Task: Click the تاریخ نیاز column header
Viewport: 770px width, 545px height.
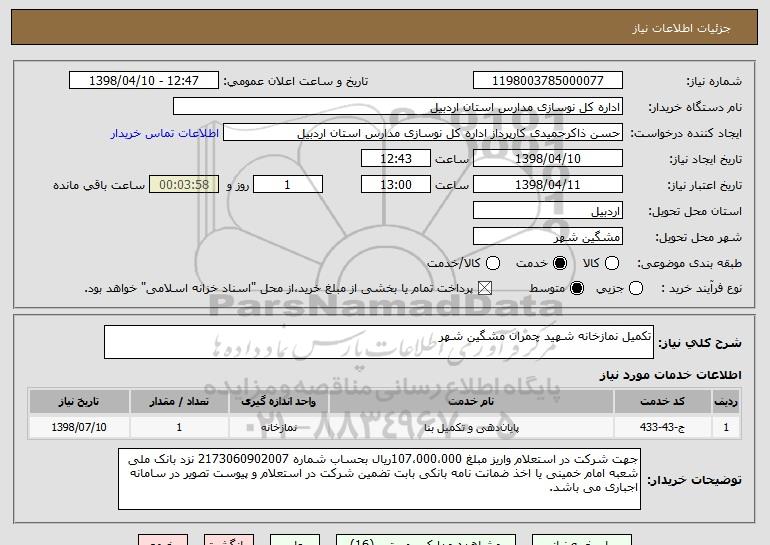Action: (x=79, y=402)
